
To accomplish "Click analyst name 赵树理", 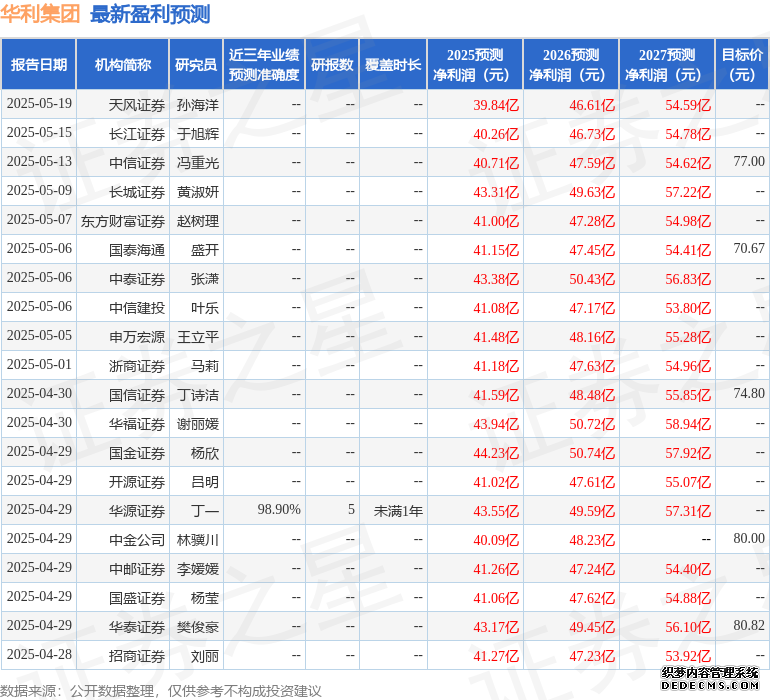I will (x=198, y=221).
